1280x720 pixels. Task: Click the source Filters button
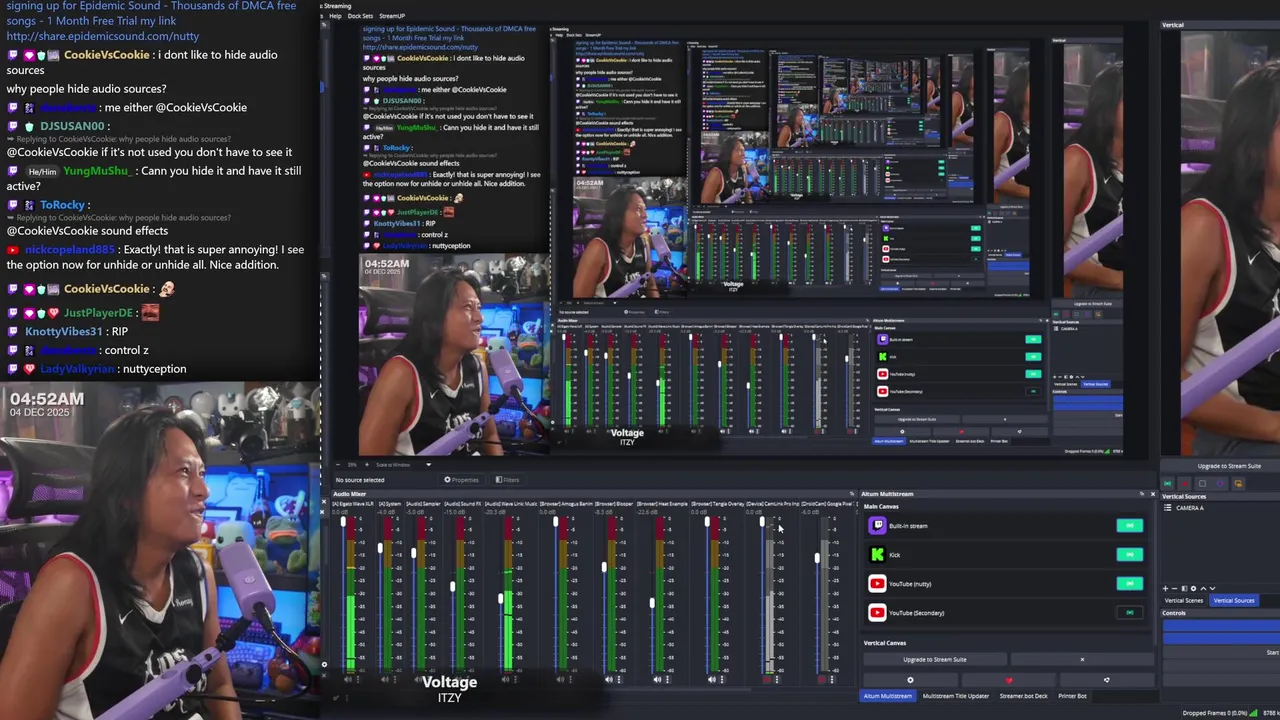pos(507,480)
